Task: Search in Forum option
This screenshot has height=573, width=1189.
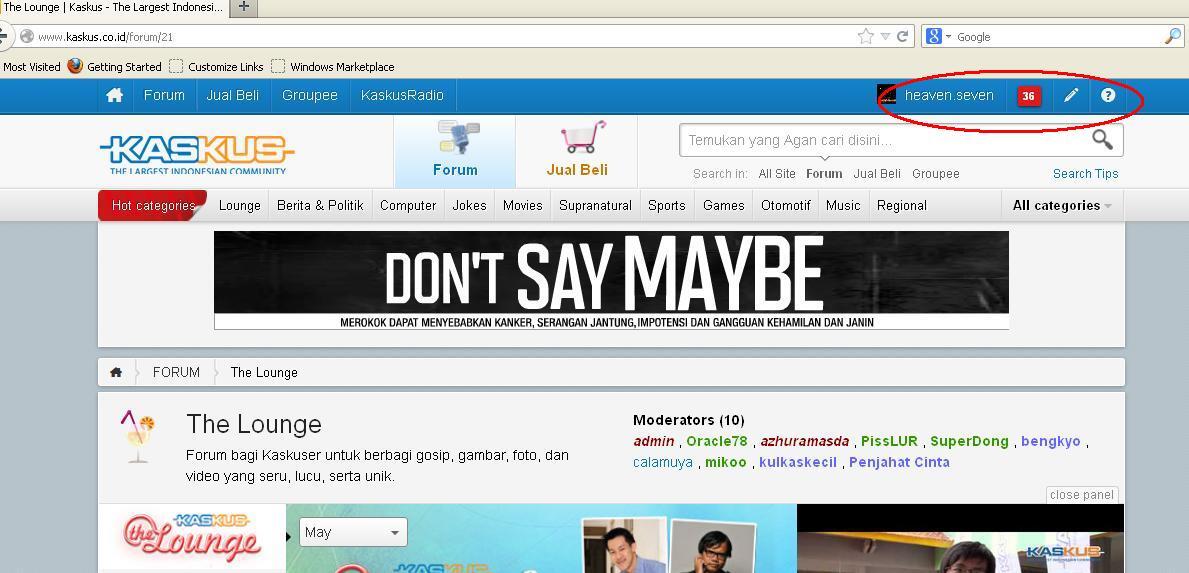Action: click(824, 174)
